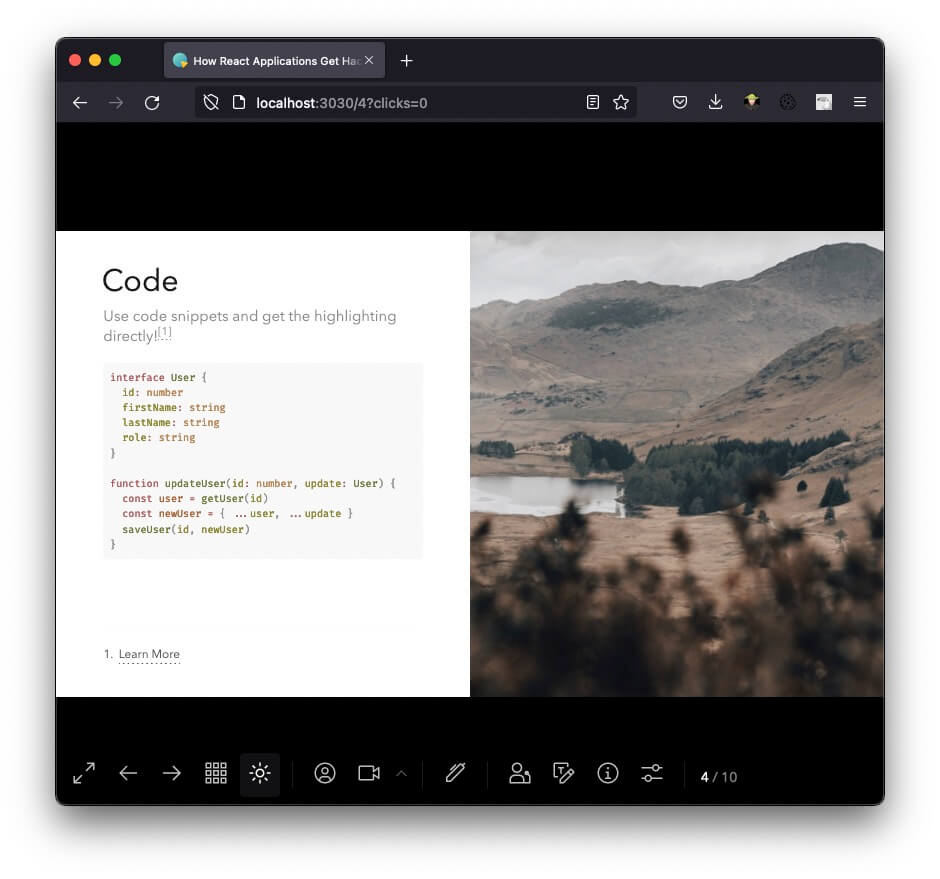Click the function updateUser code line

pyautogui.click(x=252, y=483)
